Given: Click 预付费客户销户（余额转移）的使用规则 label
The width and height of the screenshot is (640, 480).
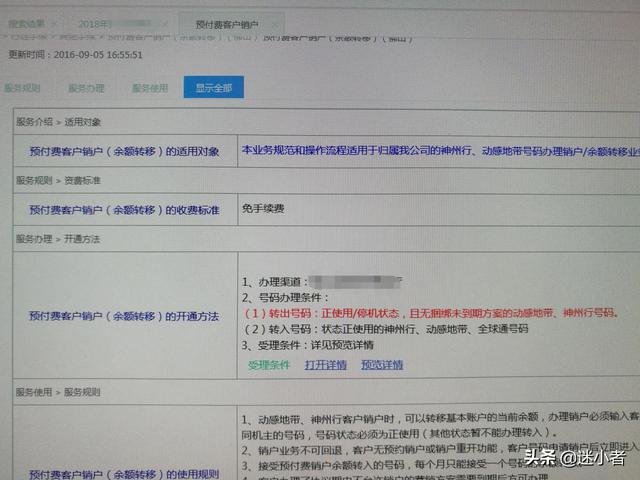Looking at the screenshot, I should 124,474.
